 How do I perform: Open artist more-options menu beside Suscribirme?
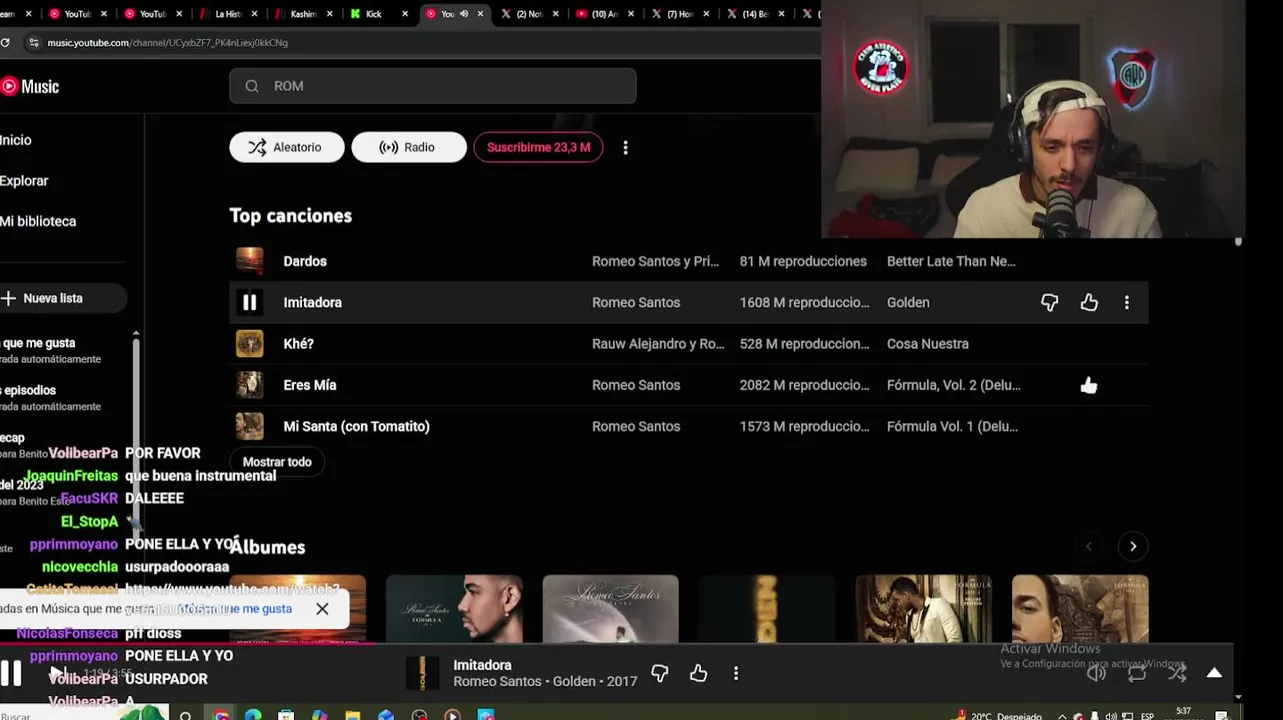(x=626, y=148)
